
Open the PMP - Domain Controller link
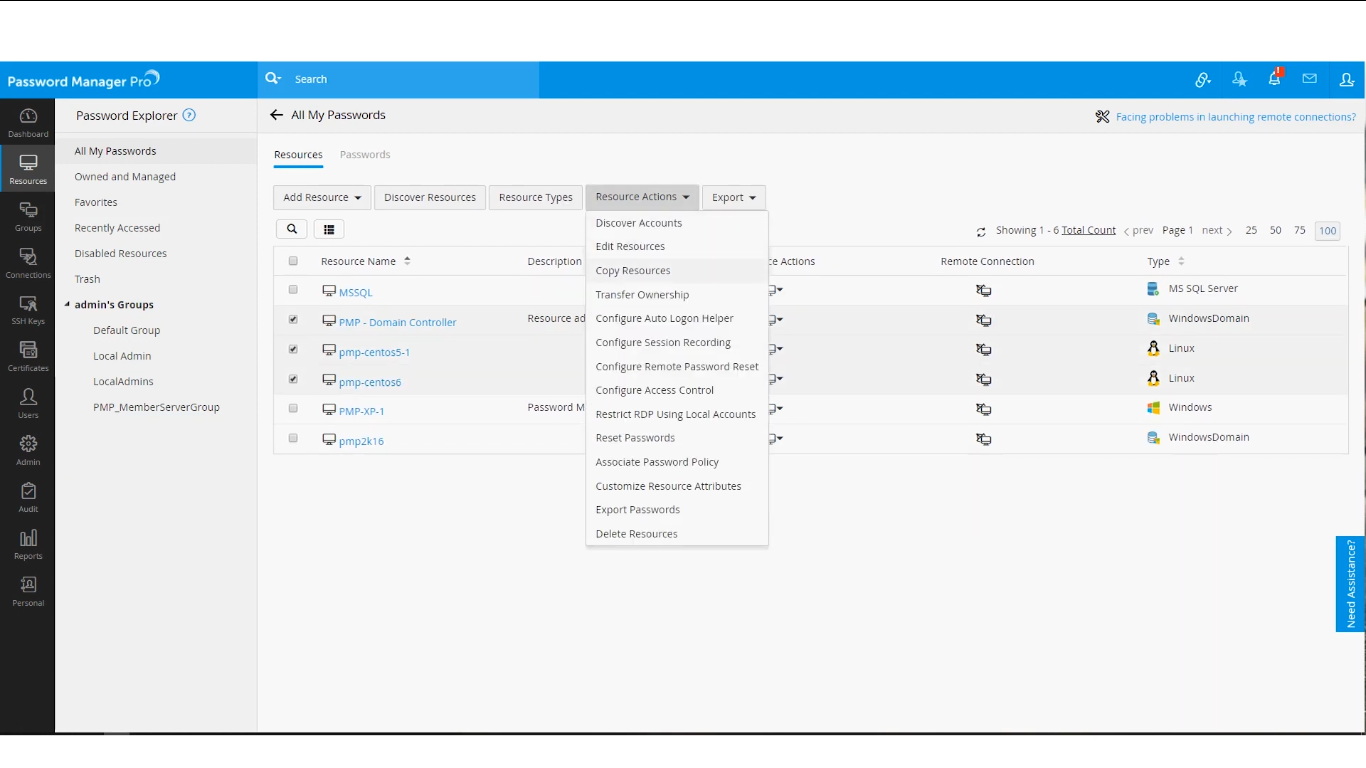tap(397, 322)
